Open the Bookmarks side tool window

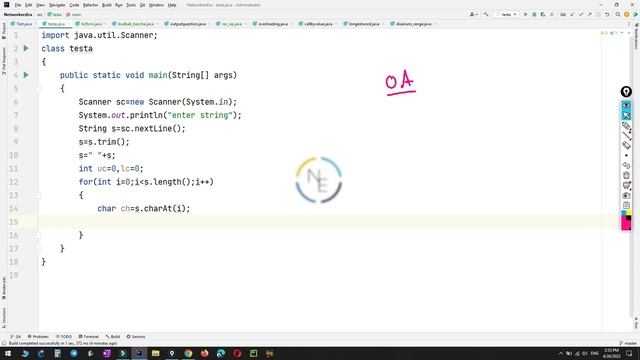click(x=4, y=287)
